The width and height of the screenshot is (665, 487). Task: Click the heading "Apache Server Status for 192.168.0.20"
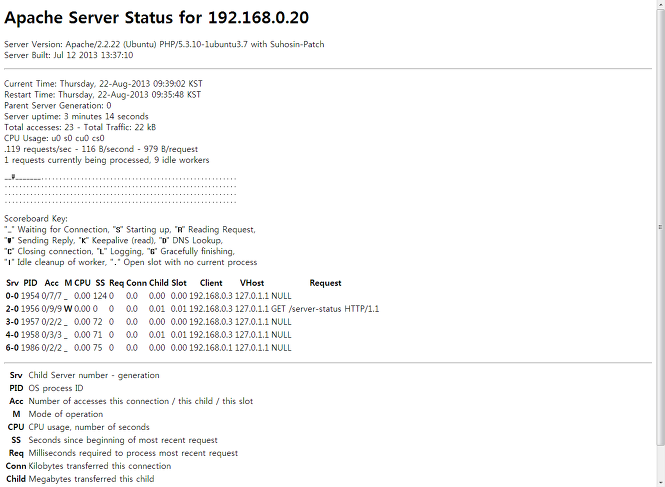(x=156, y=18)
